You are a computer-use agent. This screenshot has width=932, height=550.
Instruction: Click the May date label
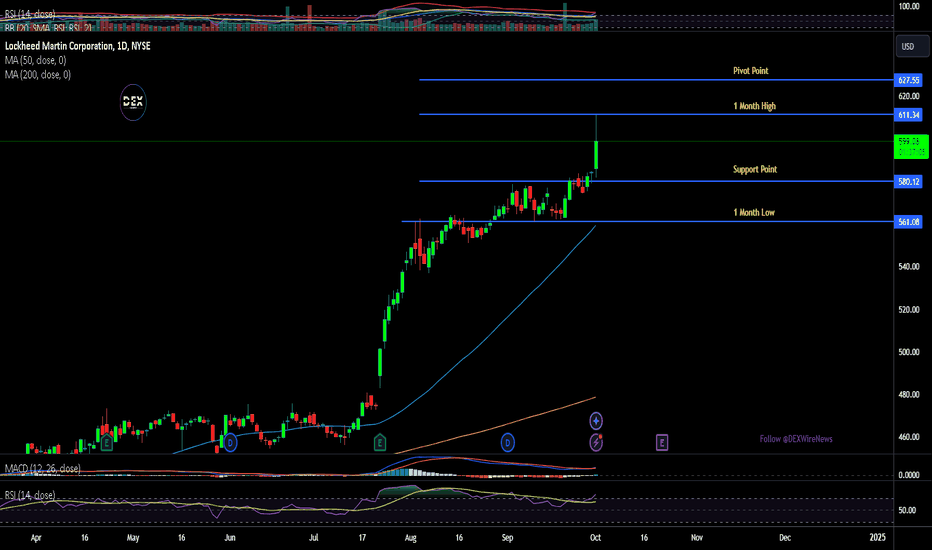click(133, 538)
